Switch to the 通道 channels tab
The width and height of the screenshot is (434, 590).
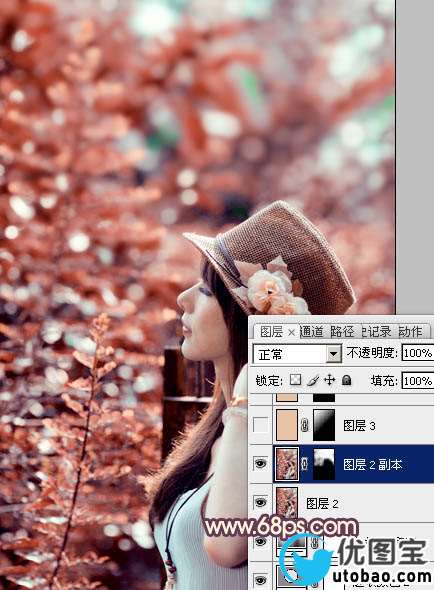coord(312,331)
